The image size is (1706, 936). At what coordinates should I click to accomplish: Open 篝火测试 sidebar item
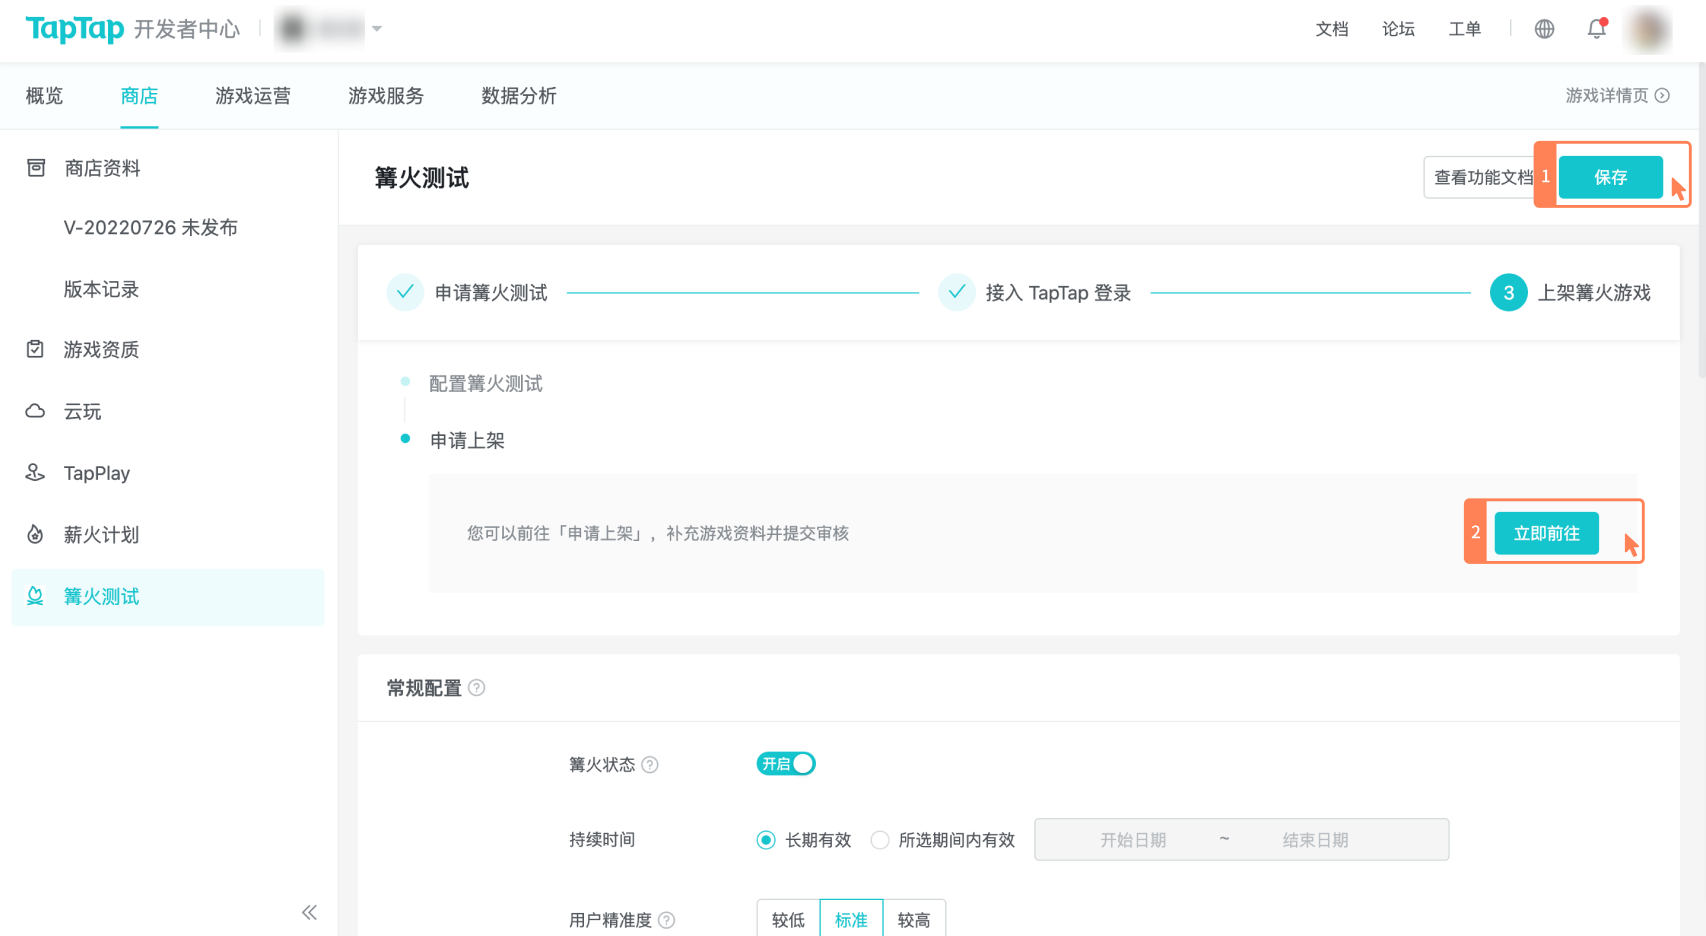[168, 597]
